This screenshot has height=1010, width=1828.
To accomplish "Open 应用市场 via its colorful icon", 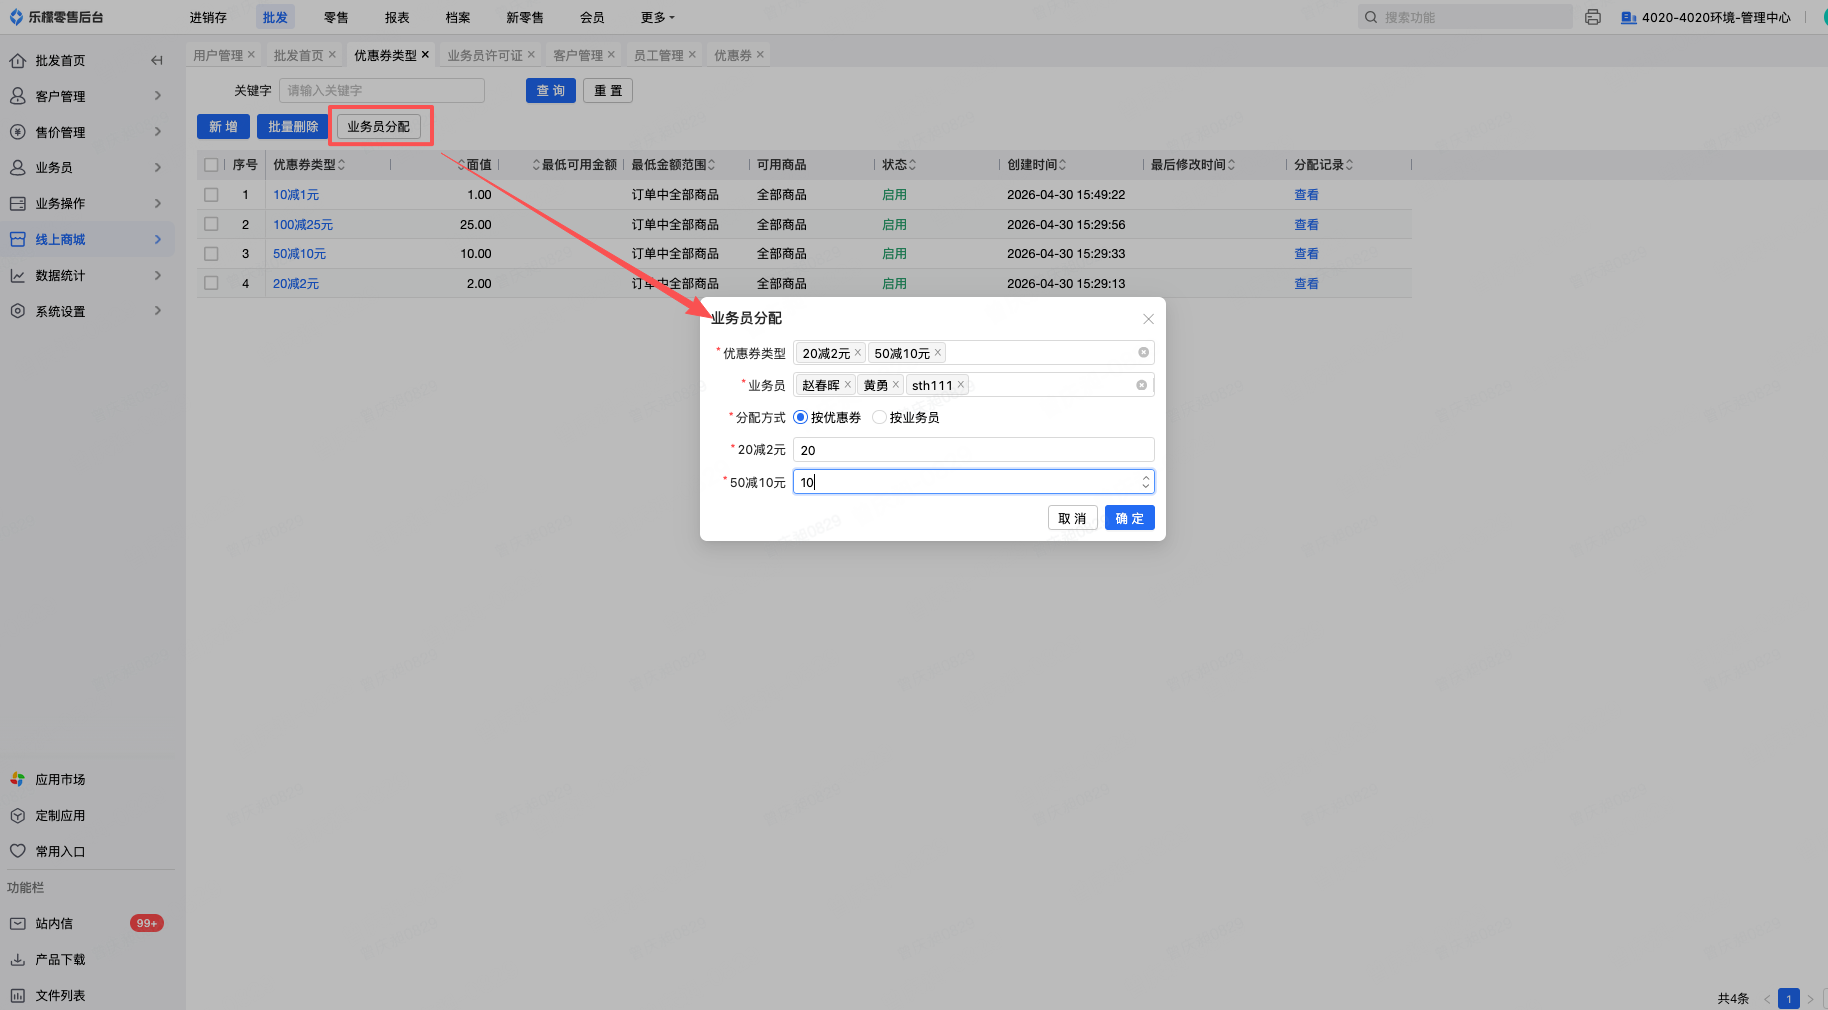I will coord(17,780).
